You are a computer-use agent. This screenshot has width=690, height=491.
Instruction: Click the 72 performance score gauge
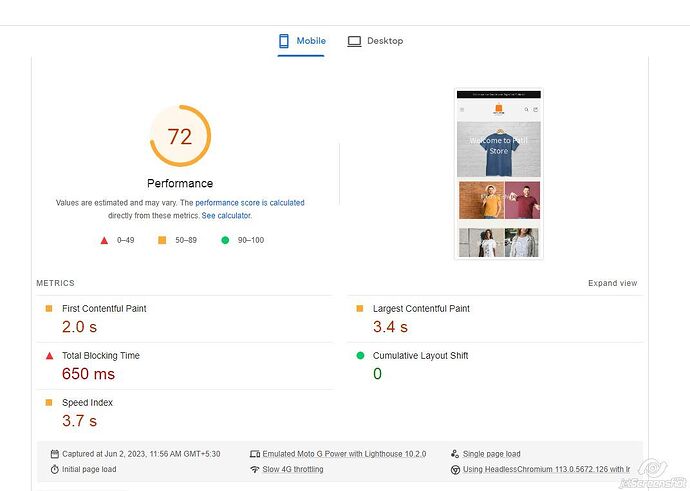click(x=180, y=136)
